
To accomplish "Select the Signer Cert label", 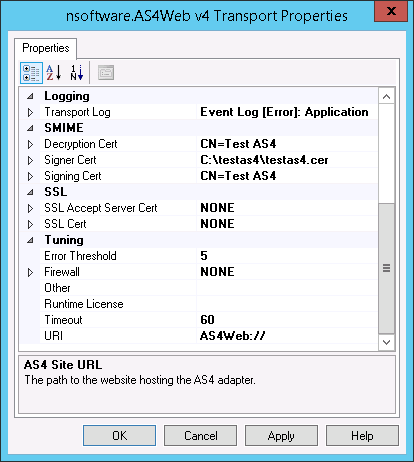I will [70, 160].
